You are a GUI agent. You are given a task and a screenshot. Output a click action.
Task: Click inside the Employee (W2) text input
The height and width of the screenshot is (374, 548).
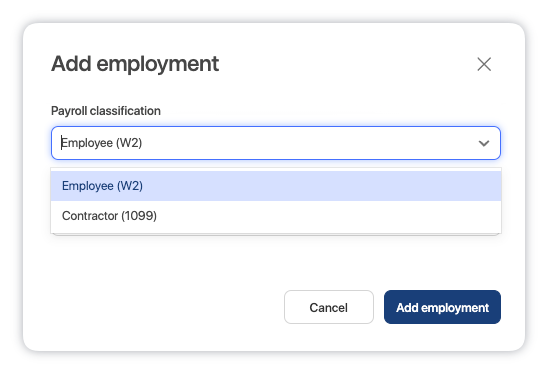pyautogui.click(x=266, y=143)
